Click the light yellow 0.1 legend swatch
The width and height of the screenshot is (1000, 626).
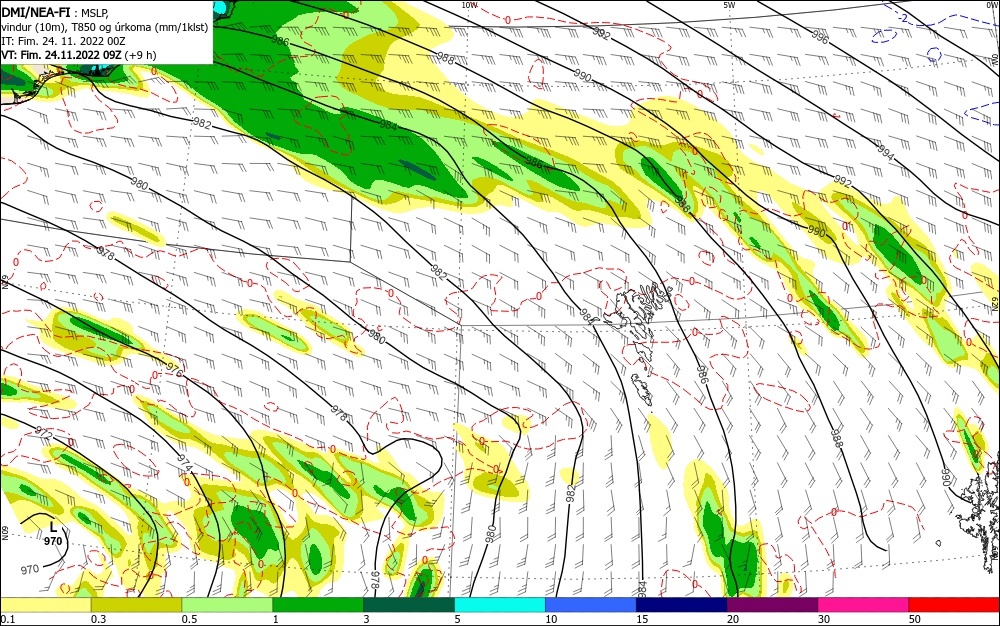click(46, 605)
